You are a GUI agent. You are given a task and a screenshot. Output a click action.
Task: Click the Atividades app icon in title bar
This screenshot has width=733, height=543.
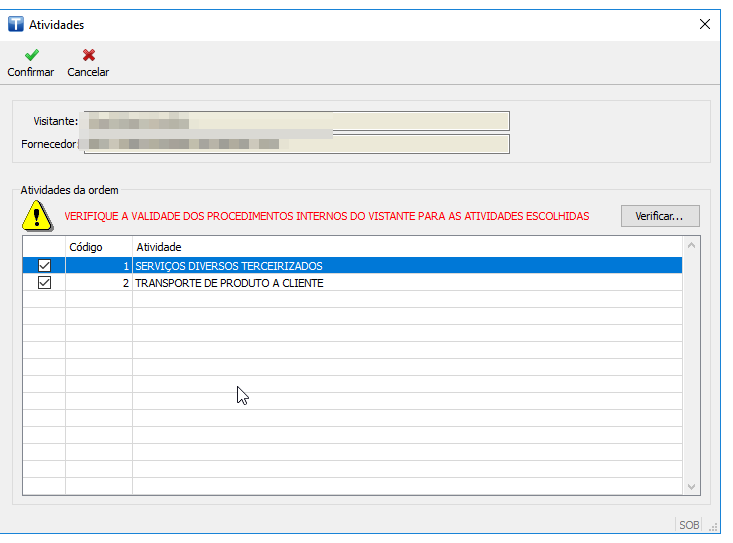point(15,24)
